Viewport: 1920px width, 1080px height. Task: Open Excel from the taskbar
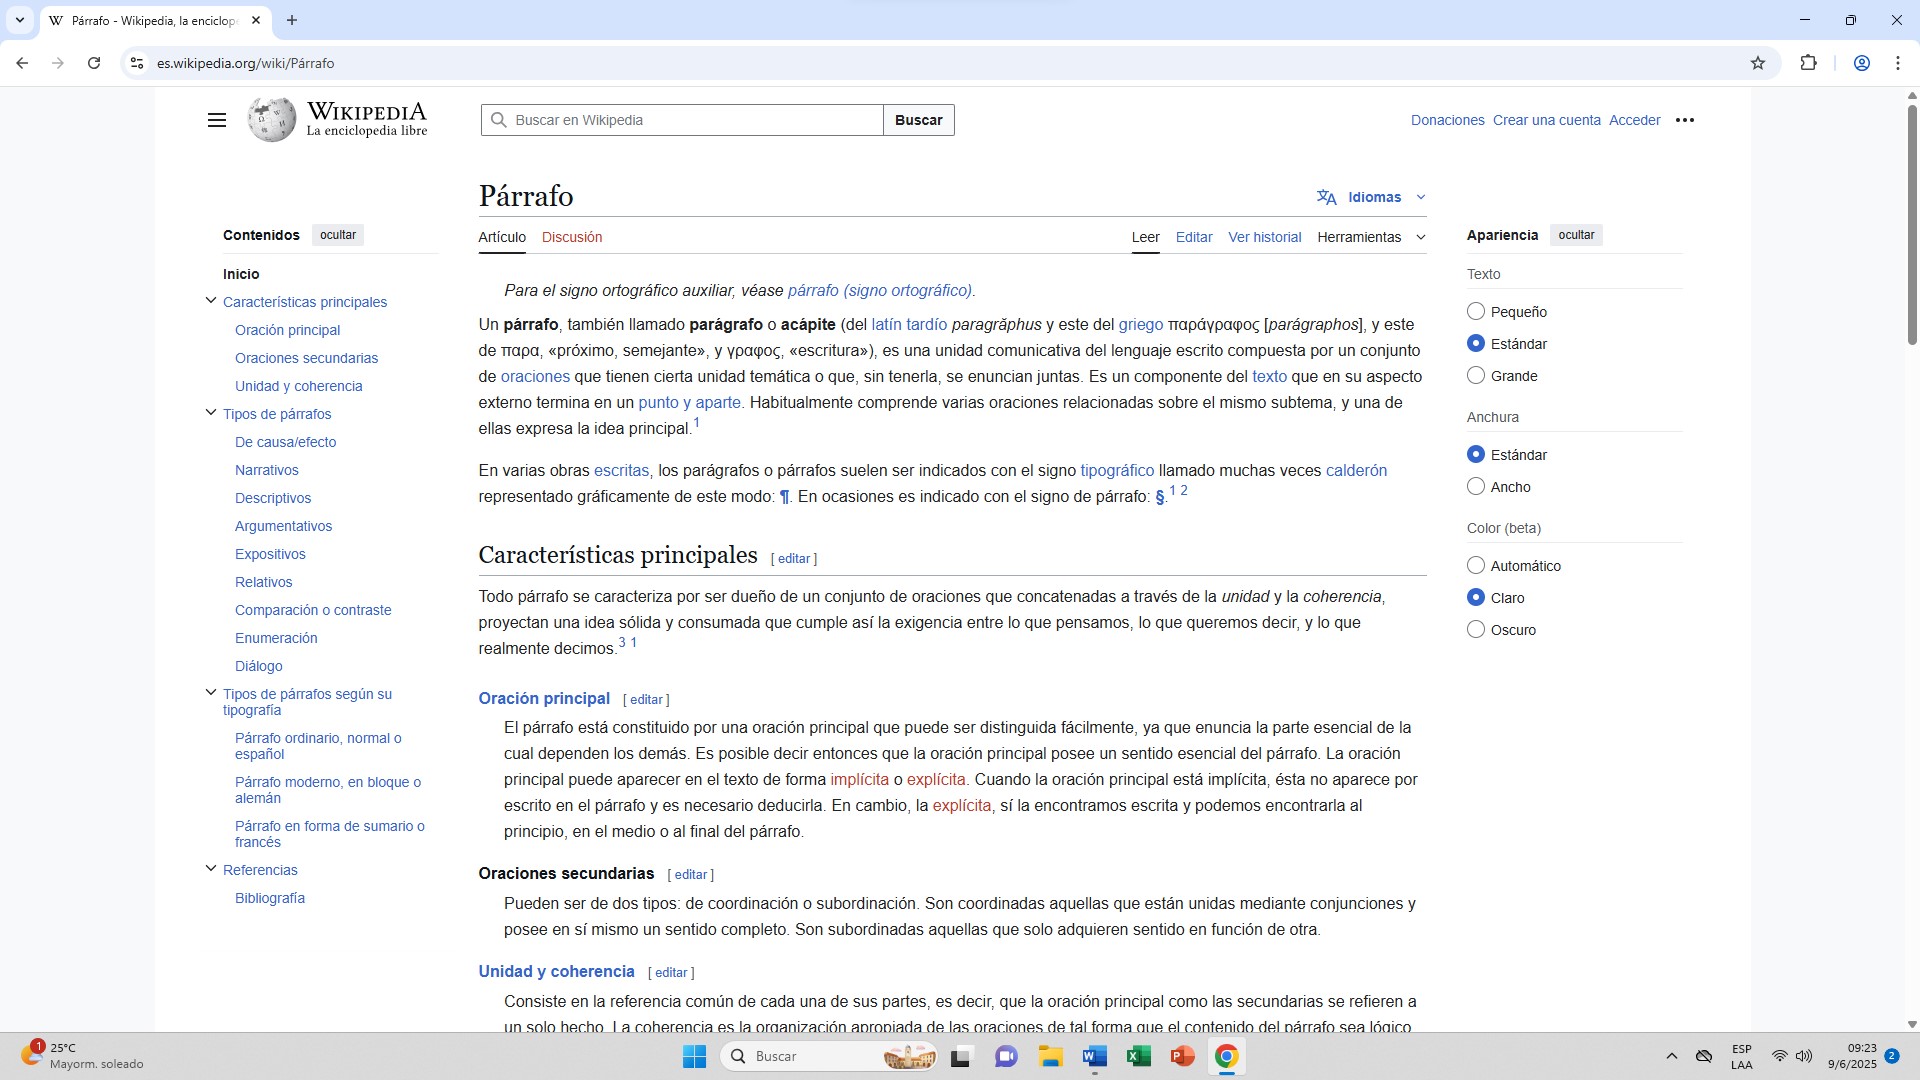[x=1138, y=1056]
